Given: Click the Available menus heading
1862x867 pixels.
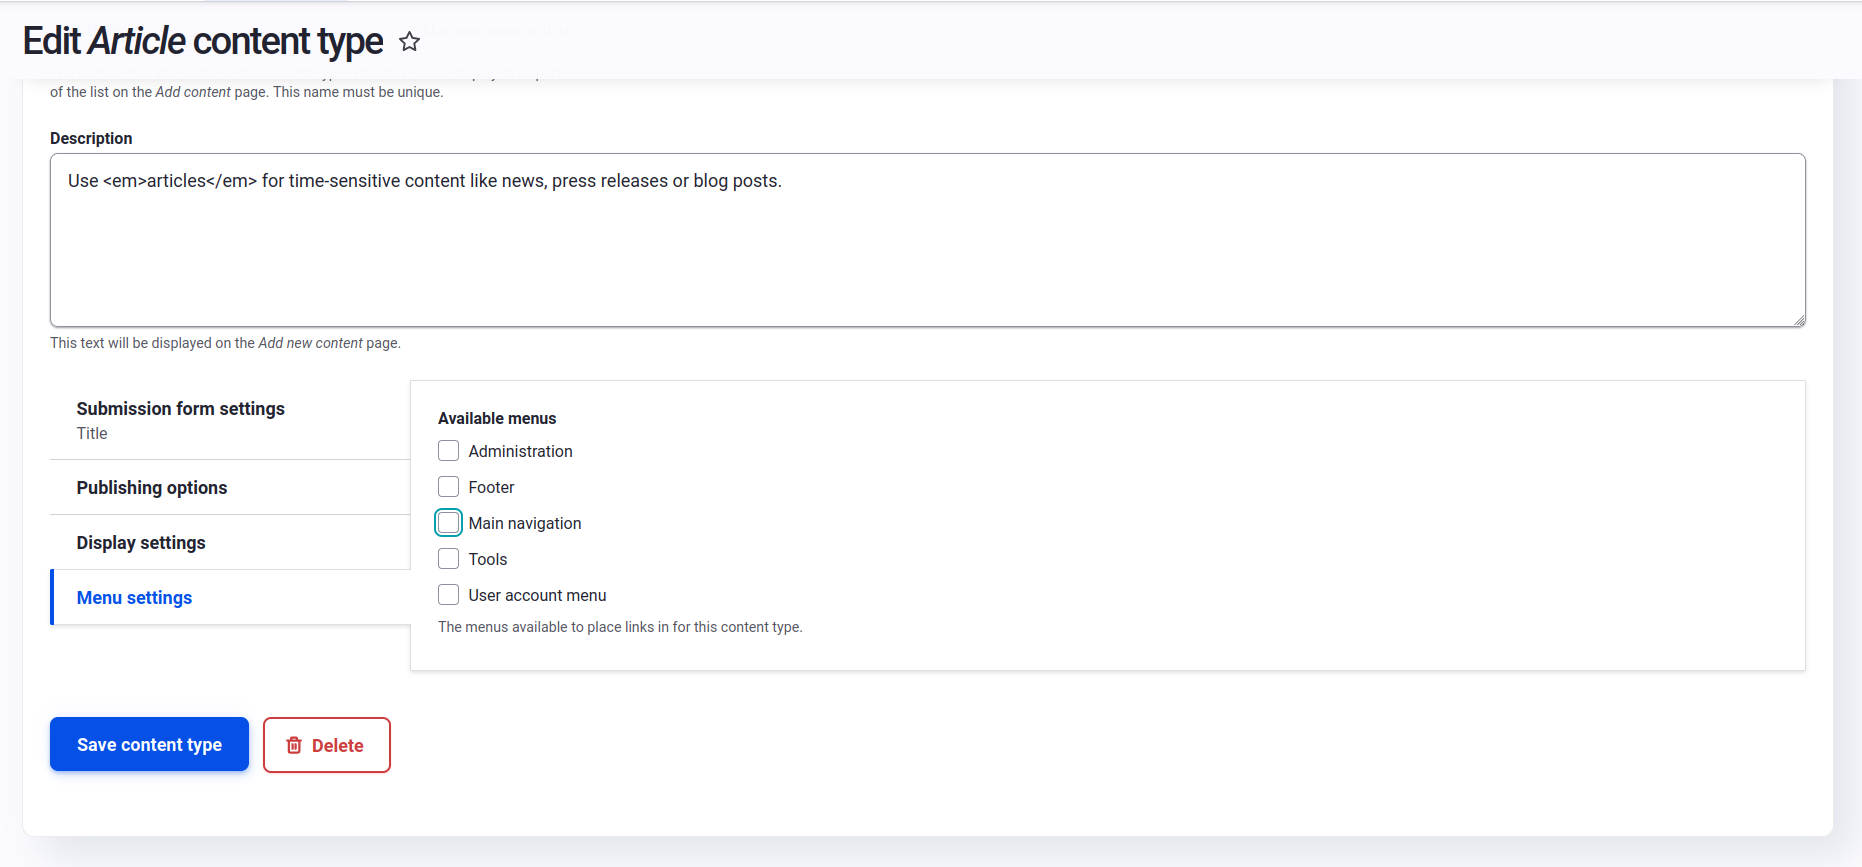Looking at the screenshot, I should click(497, 419).
